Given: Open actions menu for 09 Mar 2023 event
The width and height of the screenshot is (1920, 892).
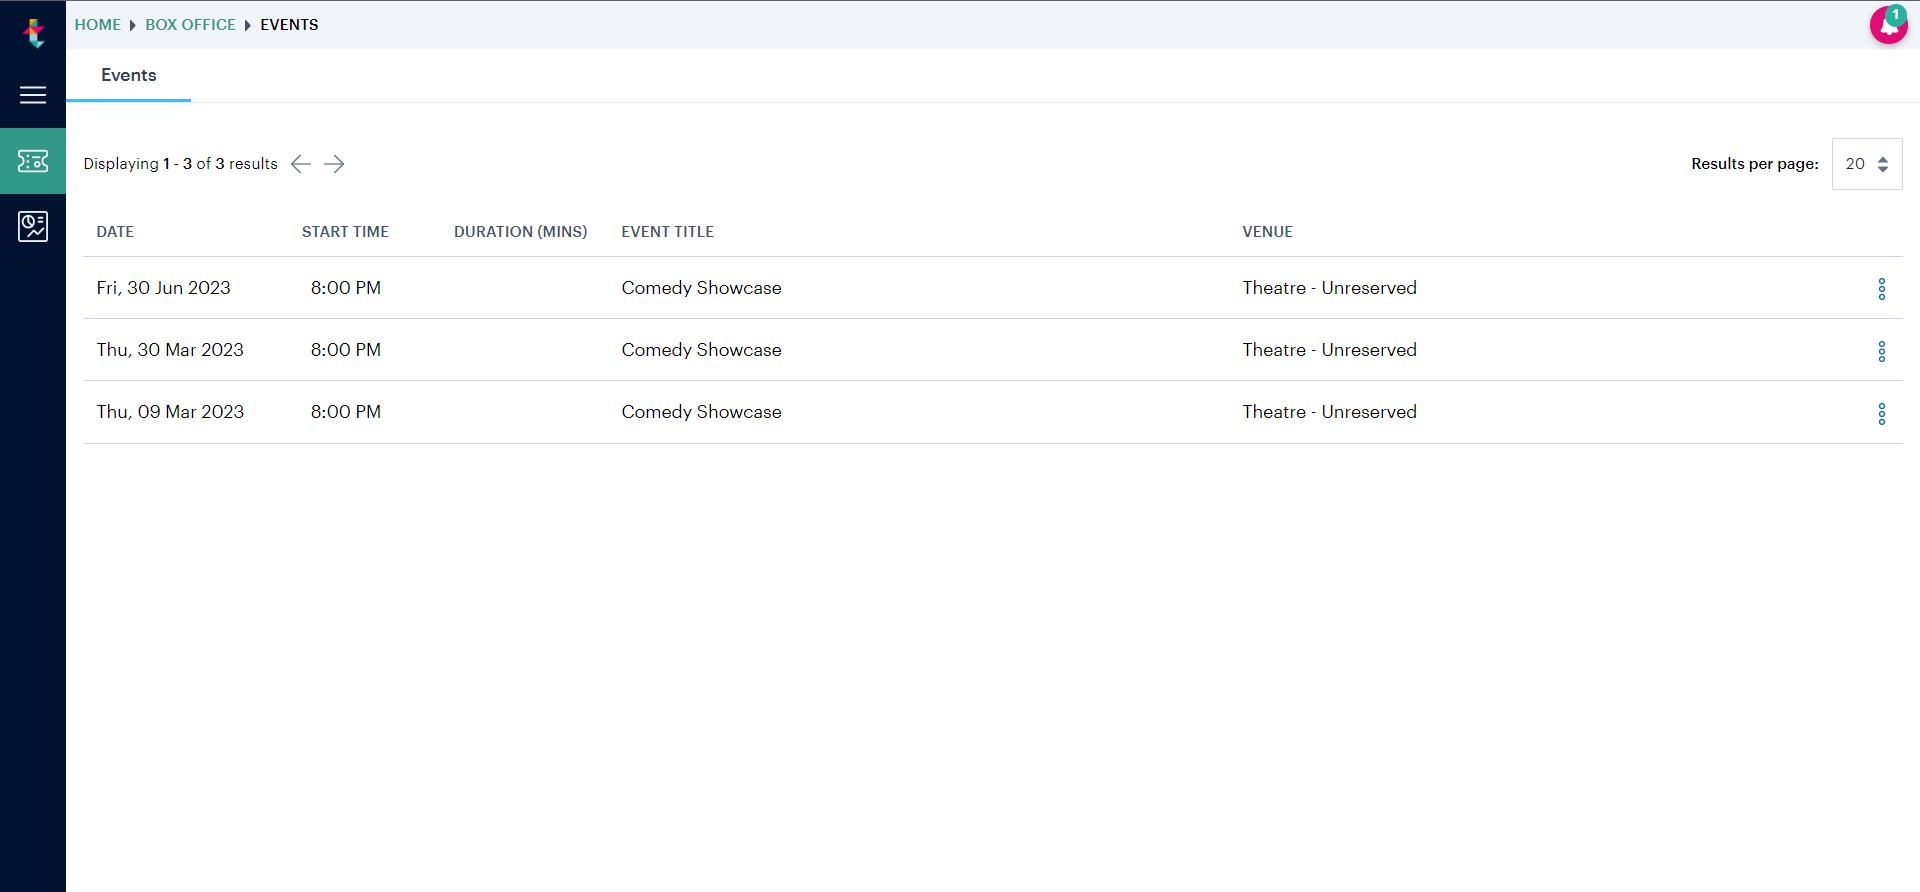Looking at the screenshot, I should pyautogui.click(x=1881, y=414).
